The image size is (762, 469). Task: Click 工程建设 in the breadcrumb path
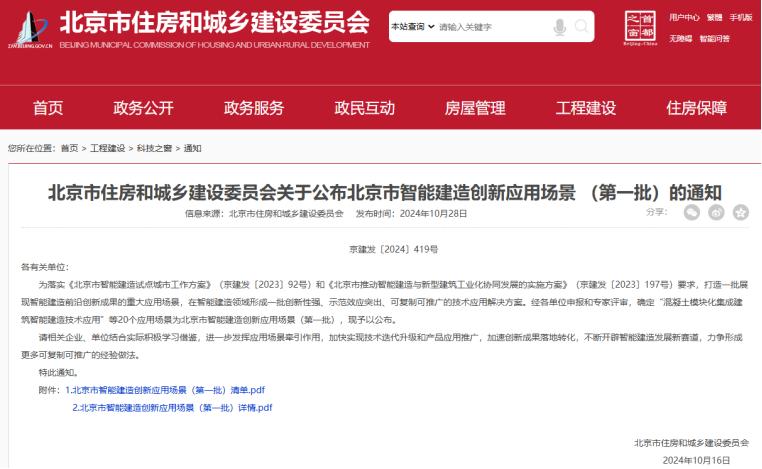point(108,148)
